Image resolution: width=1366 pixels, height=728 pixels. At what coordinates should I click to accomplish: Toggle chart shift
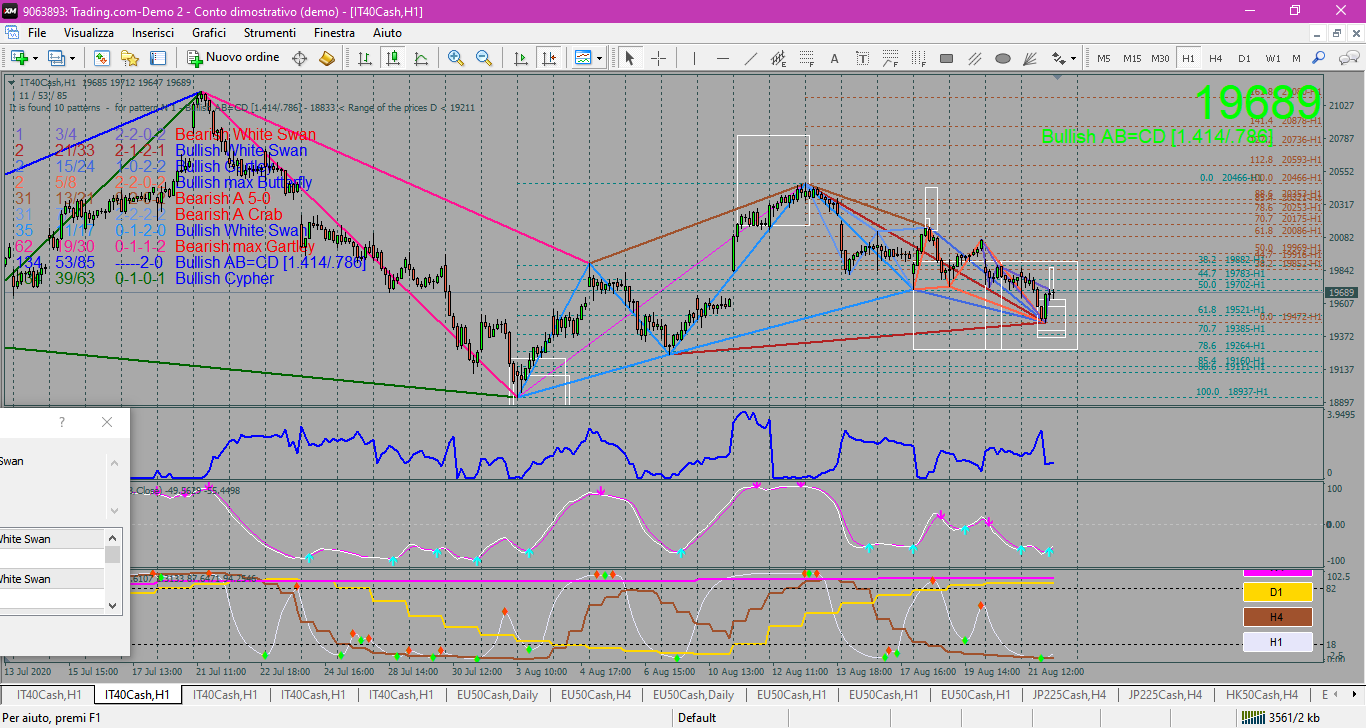coord(548,58)
